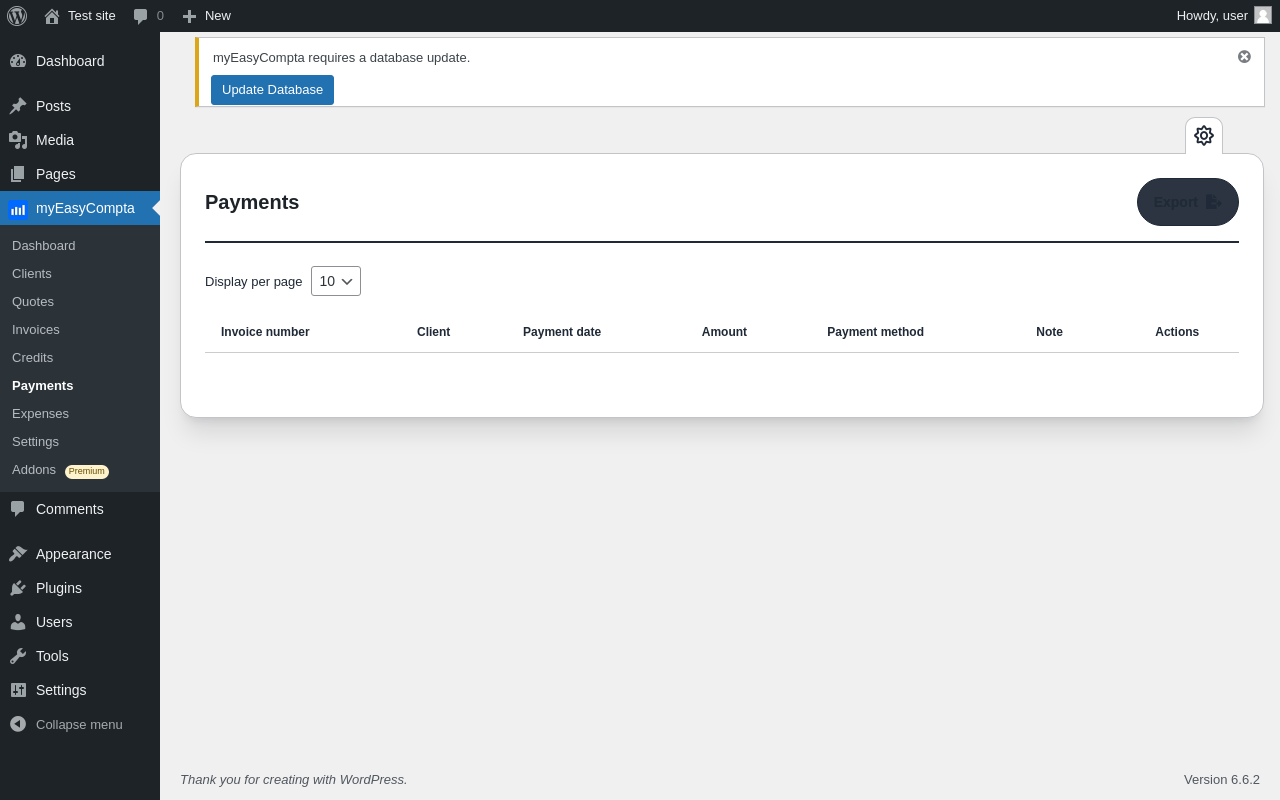Screen dimensions: 1280x800
Task: Open the gear settings icon above Payments
Action: tap(1204, 136)
